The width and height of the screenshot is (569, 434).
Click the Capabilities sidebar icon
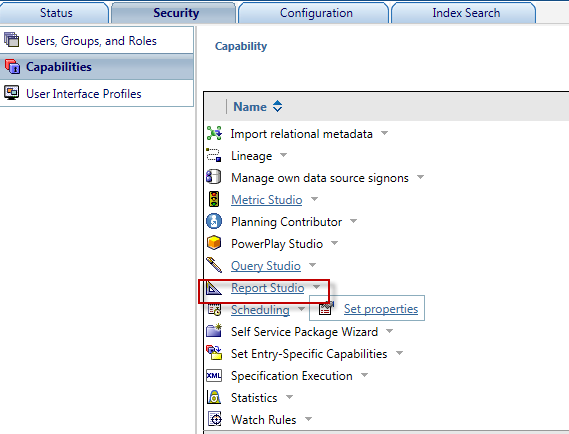click(12, 66)
